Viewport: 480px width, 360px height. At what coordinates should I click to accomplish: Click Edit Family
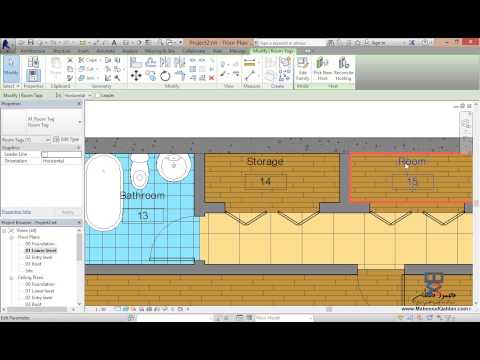pos(303,68)
